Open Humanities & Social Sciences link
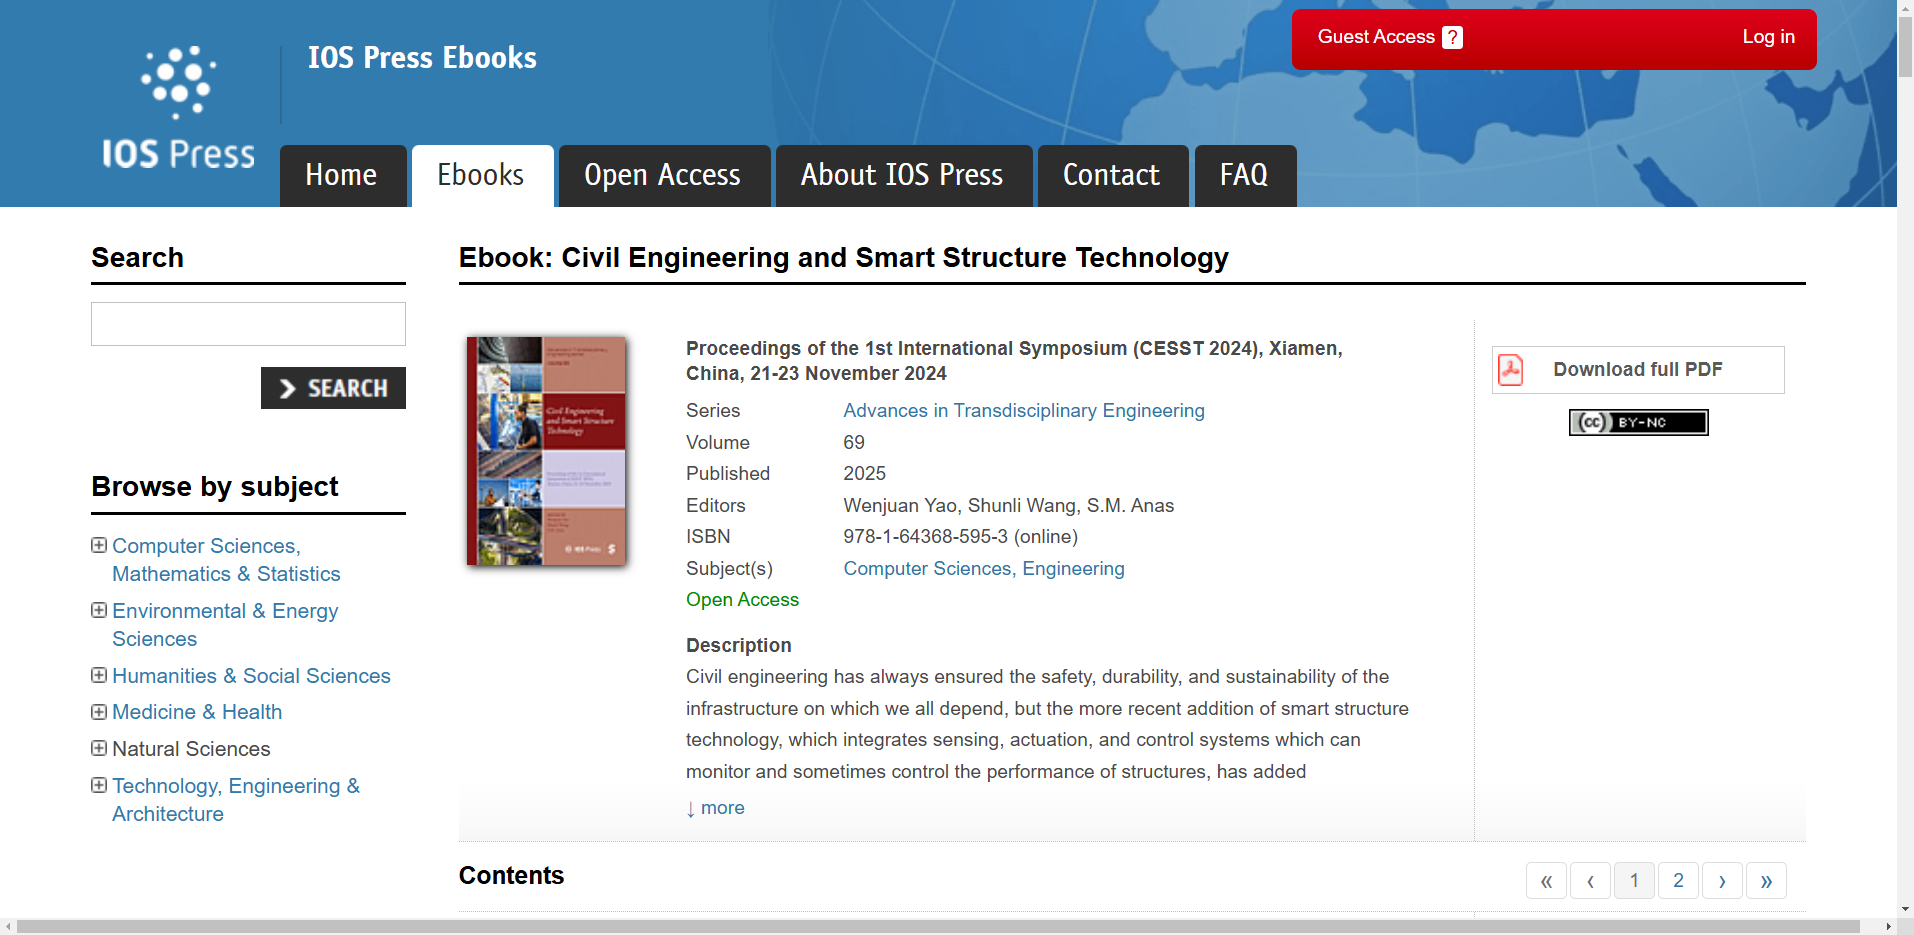Screen dimensions: 1914x935 point(251,676)
